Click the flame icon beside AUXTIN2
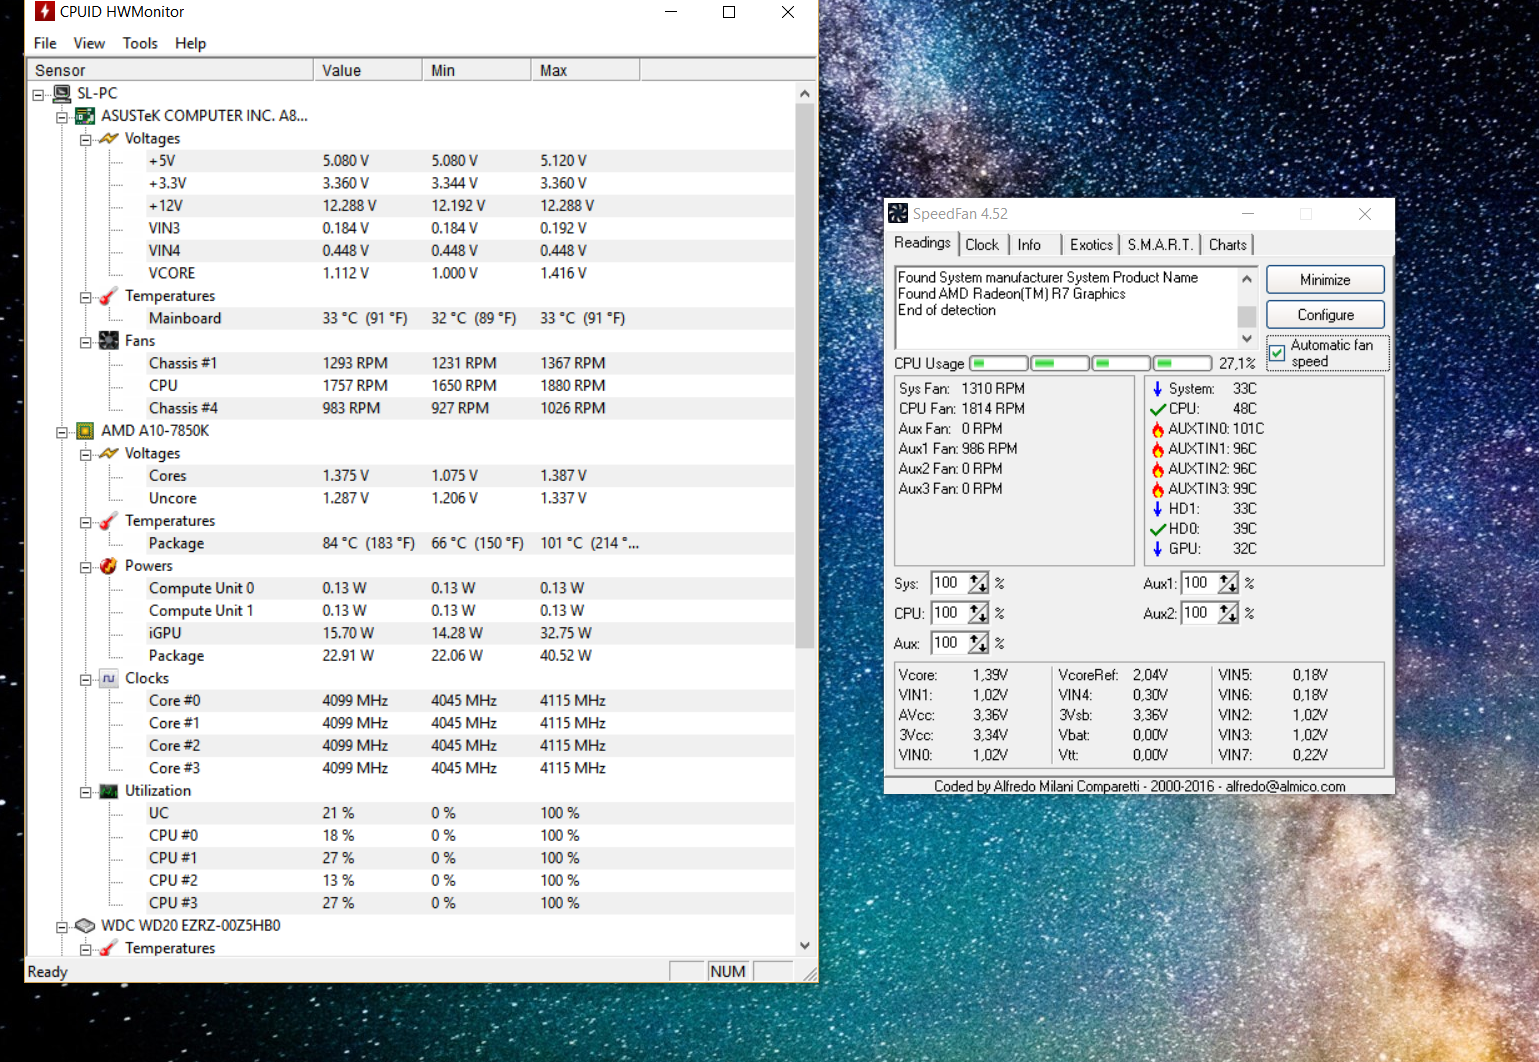Viewport: 1539px width, 1062px height. [x=1158, y=469]
